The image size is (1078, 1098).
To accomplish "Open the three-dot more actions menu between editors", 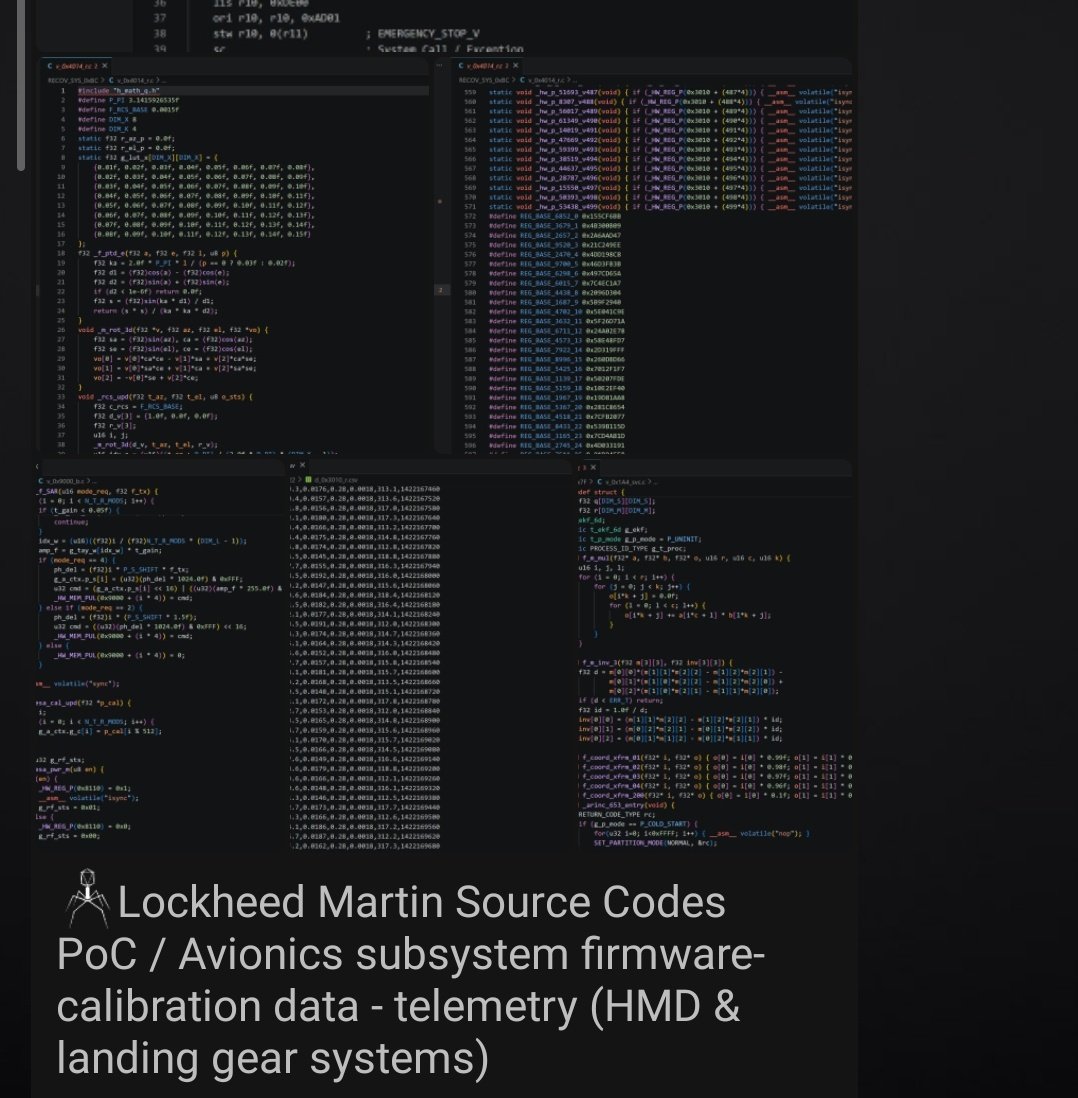I will (439, 66).
